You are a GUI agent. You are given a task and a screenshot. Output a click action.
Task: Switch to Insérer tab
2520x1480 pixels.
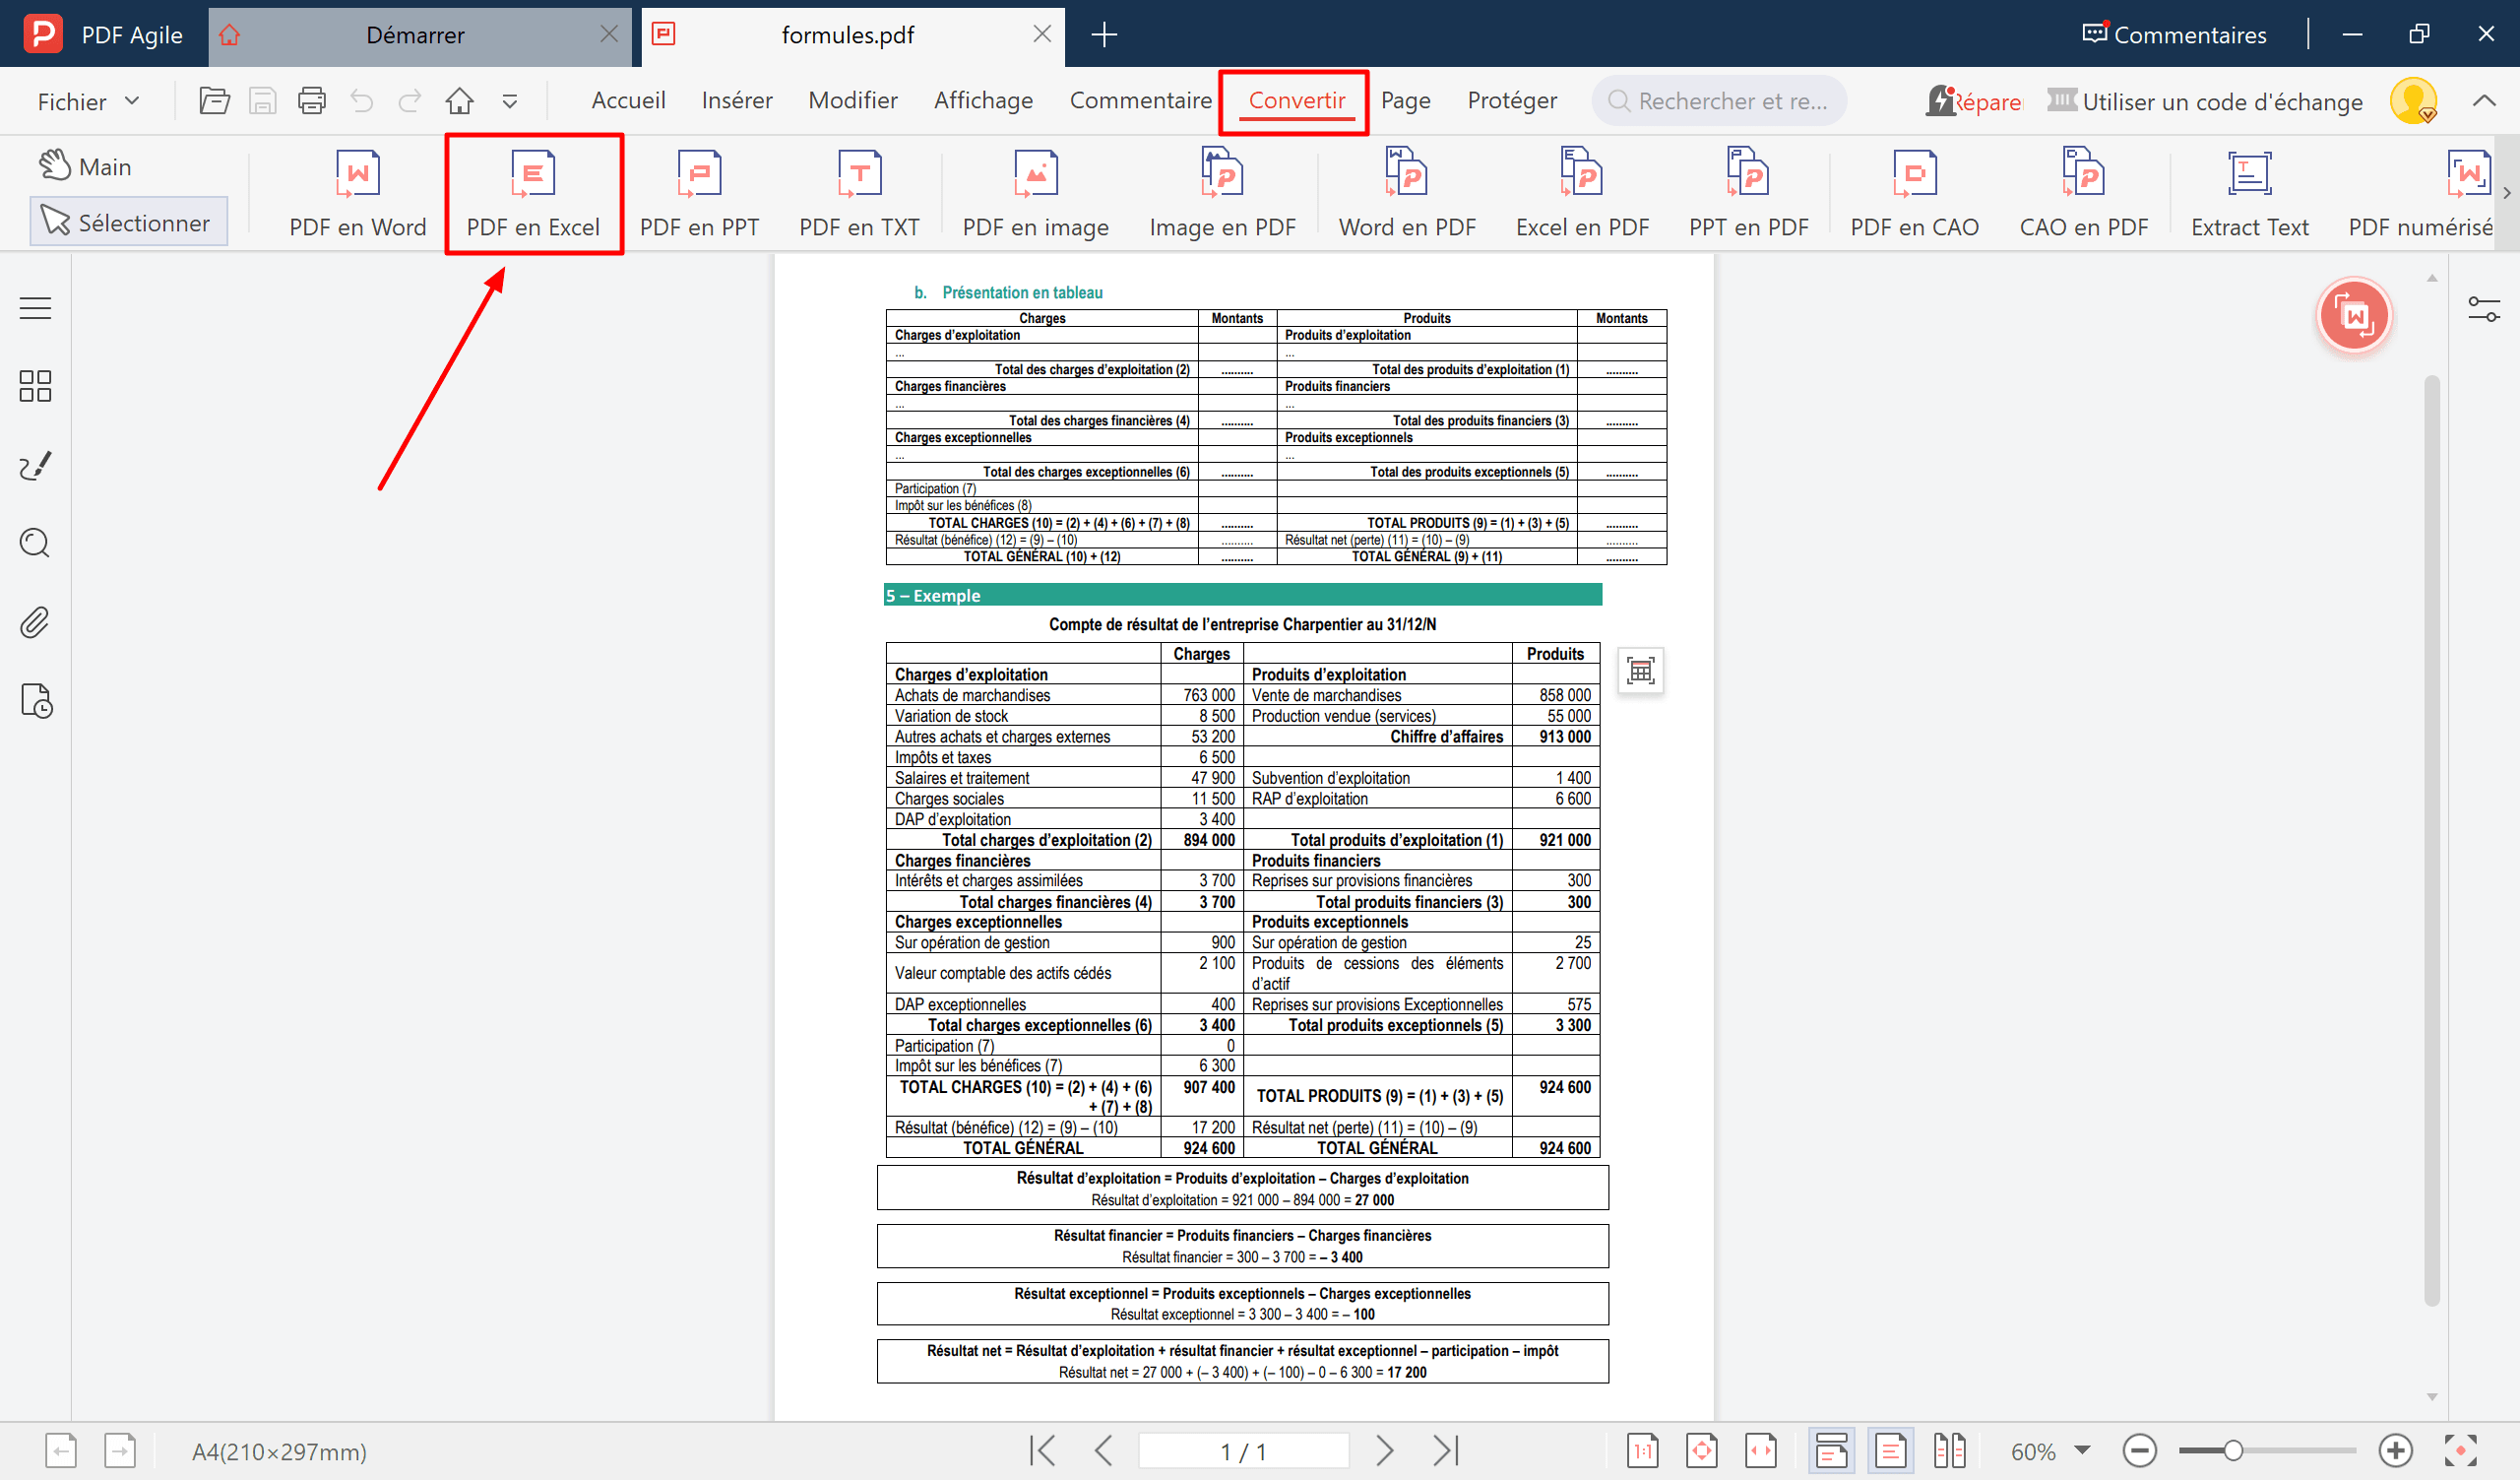point(737,100)
